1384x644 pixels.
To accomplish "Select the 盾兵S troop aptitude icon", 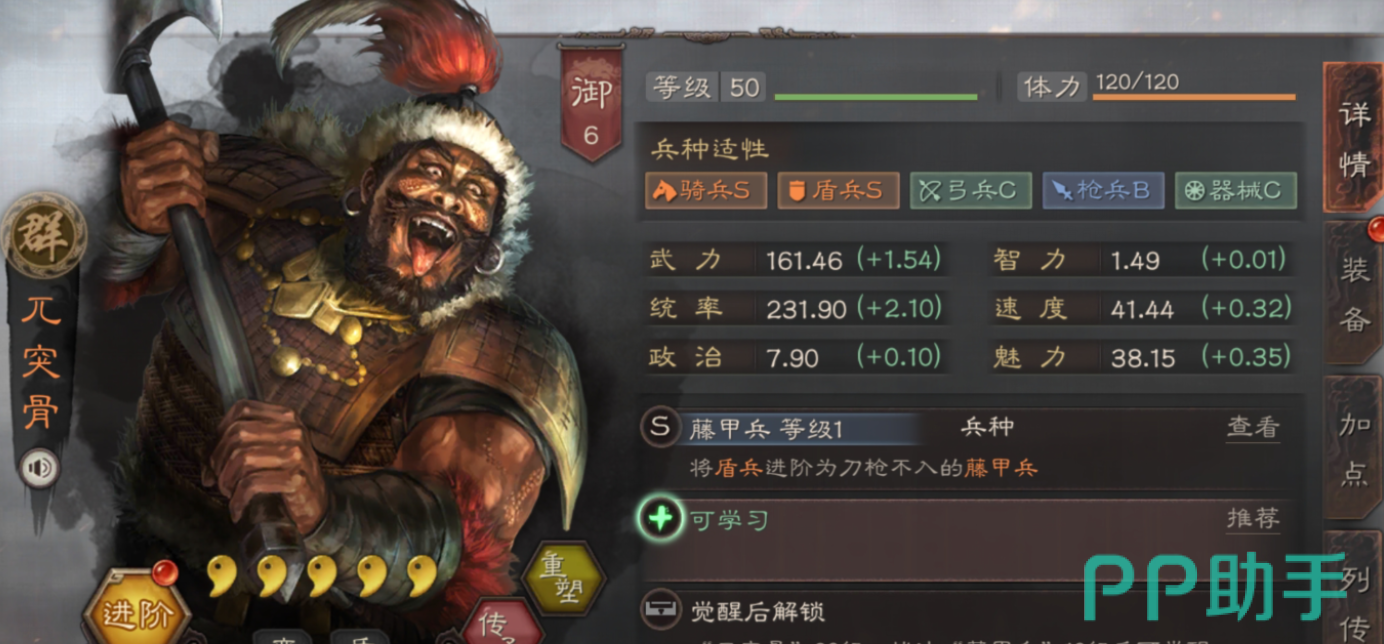I will click(x=838, y=190).
